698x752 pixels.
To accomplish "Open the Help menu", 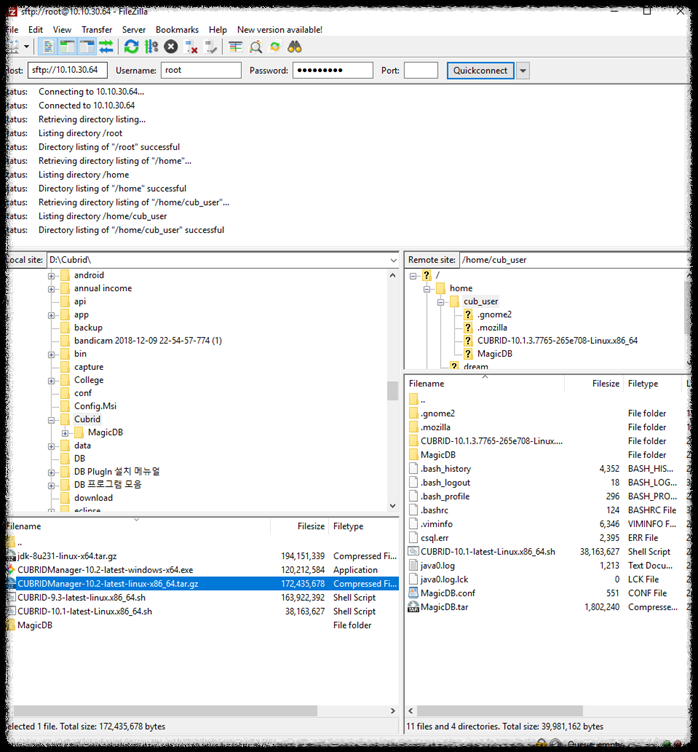I will [218, 30].
